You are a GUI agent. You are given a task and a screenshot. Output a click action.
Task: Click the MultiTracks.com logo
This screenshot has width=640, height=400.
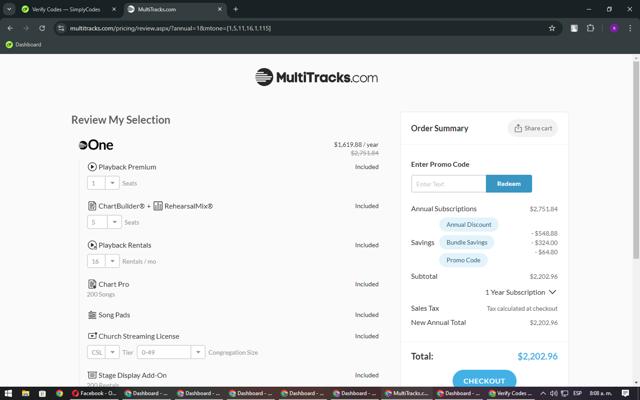[317, 77]
